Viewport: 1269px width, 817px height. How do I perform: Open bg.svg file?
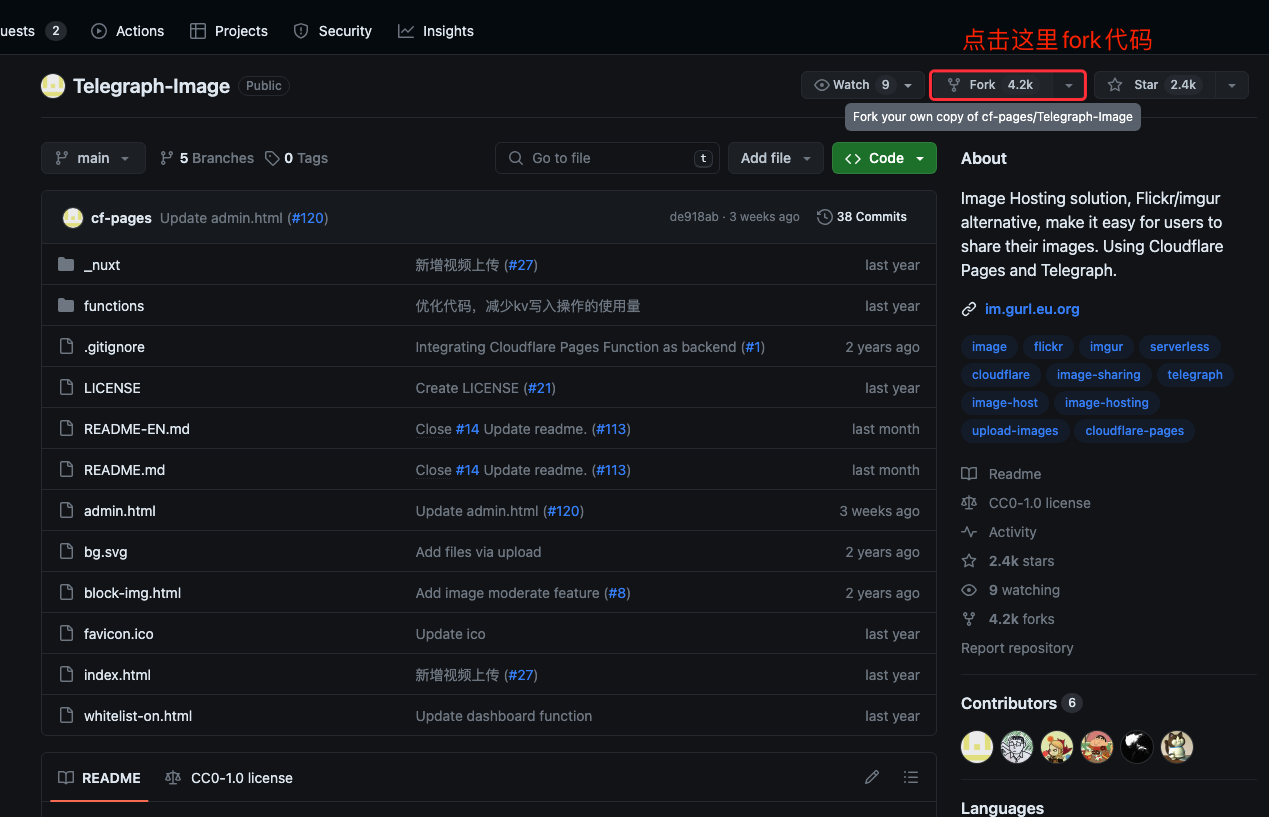pyautogui.click(x=106, y=552)
